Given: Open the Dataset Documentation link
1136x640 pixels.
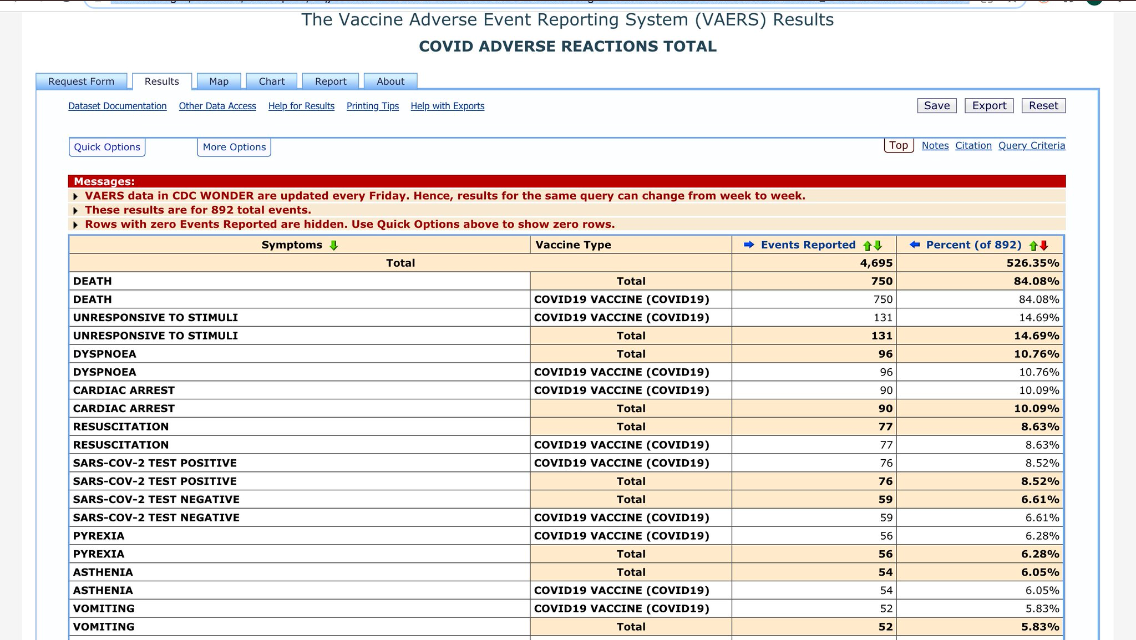Looking at the screenshot, I should click(x=117, y=106).
